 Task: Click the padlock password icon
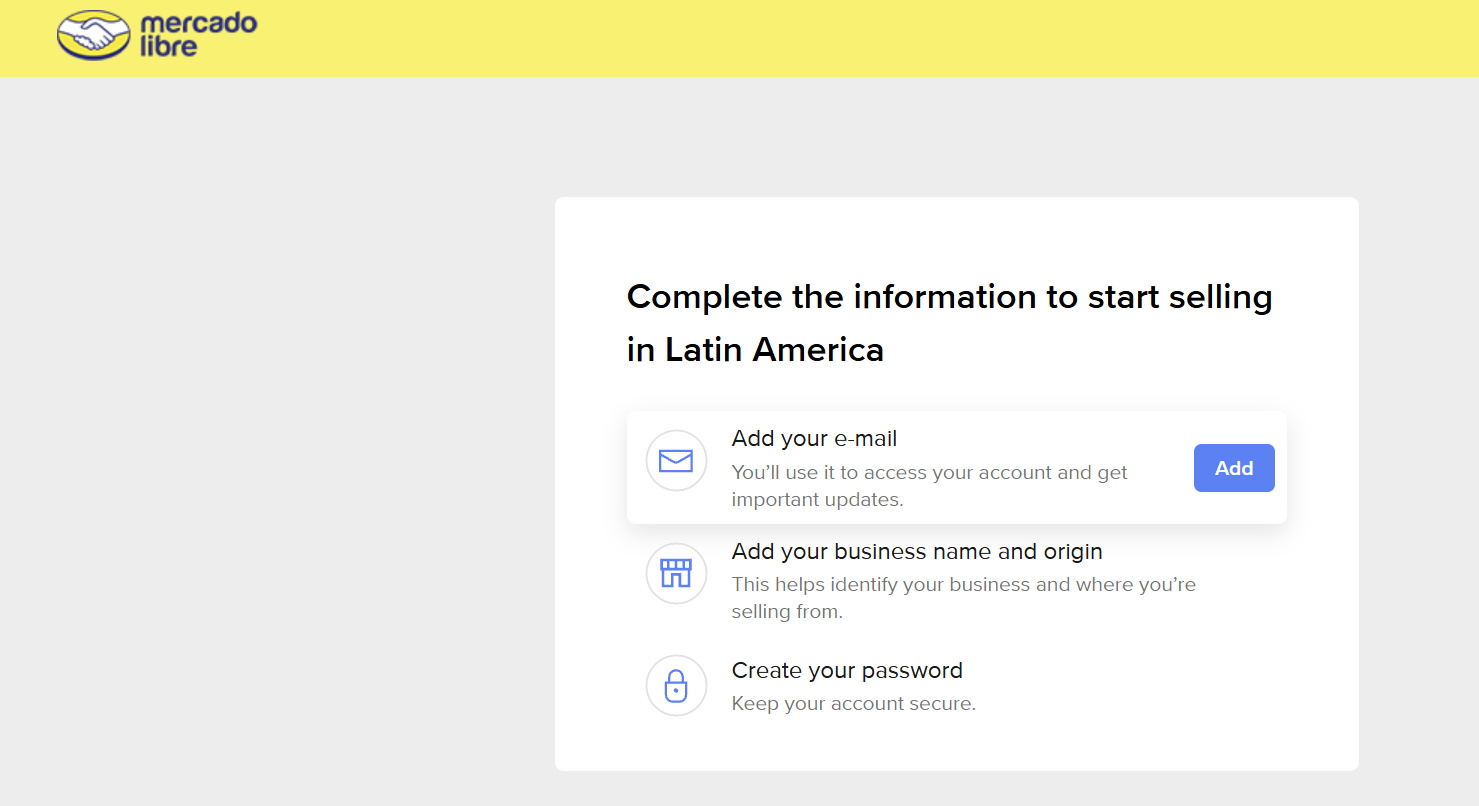click(676, 686)
